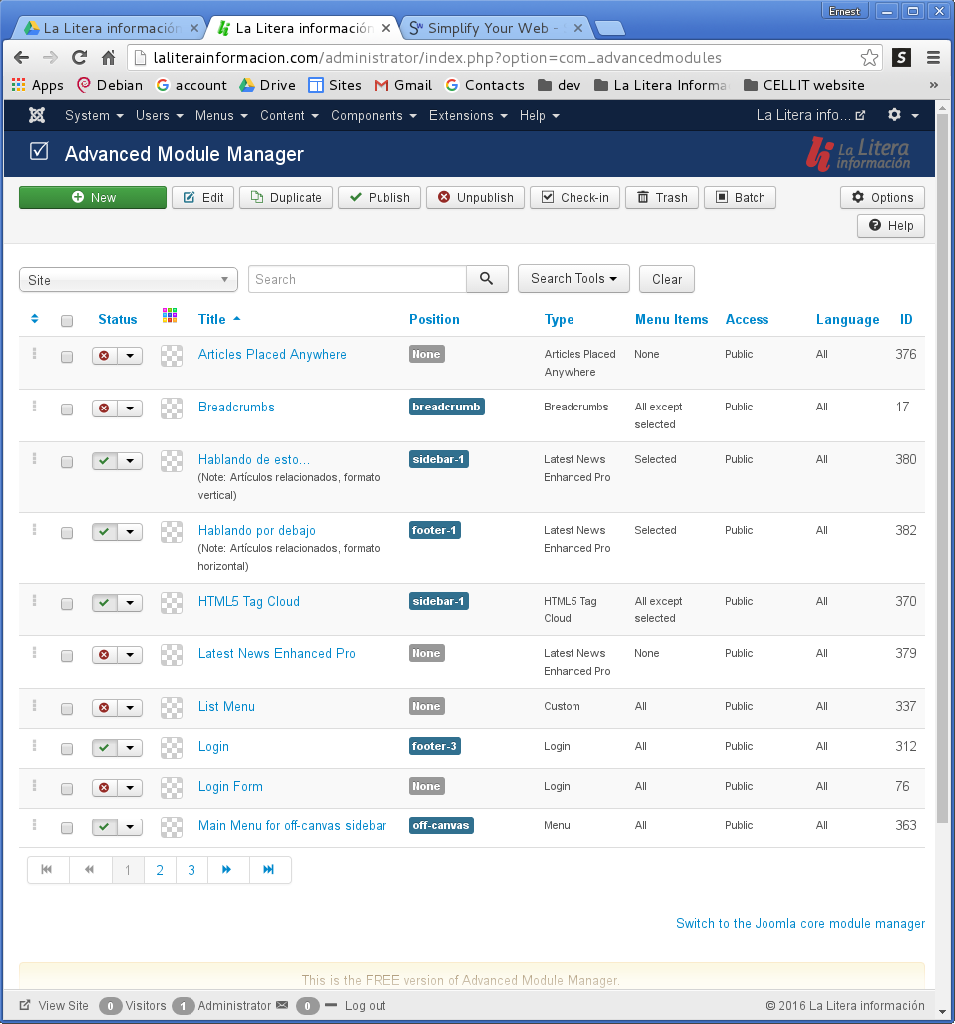Click the sort order arrows column icon
Screen dimensions: 955x1024
35,319
